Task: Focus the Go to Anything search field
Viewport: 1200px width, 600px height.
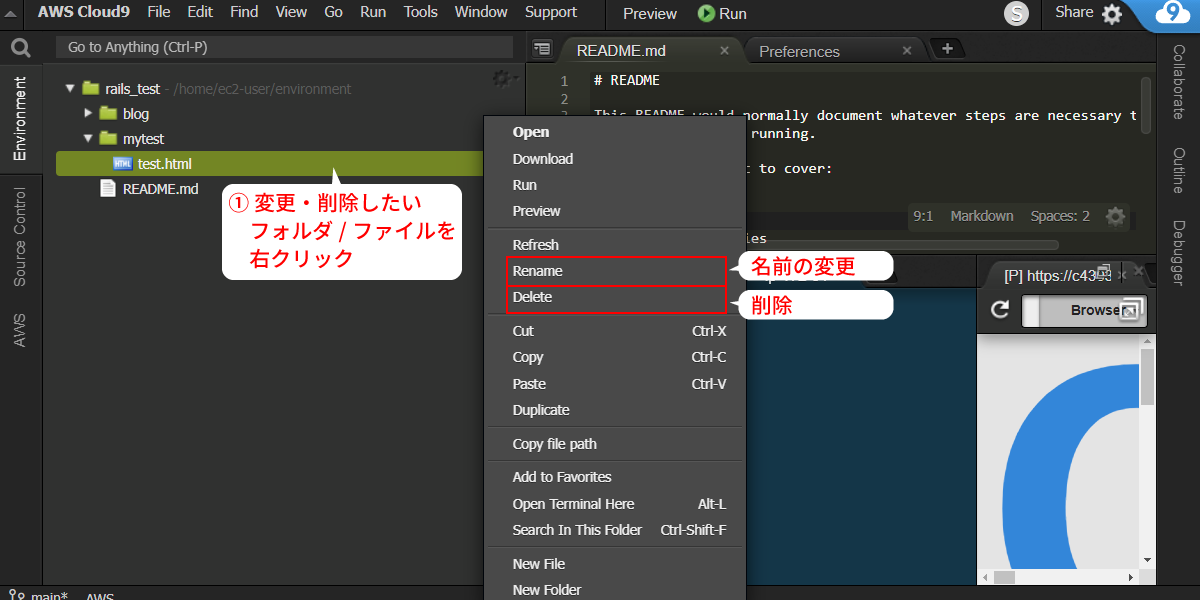Action: [284, 47]
